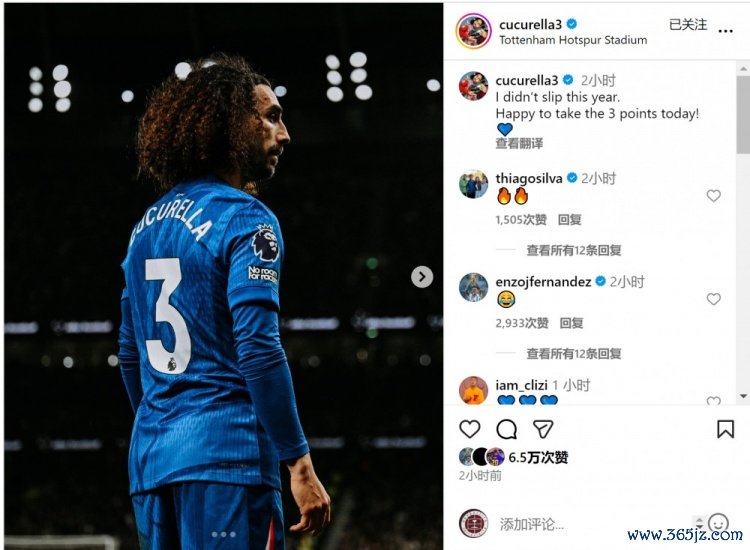Save the post with the bookmark icon
The width and height of the screenshot is (750, 550).
click(x=725, y=429)
